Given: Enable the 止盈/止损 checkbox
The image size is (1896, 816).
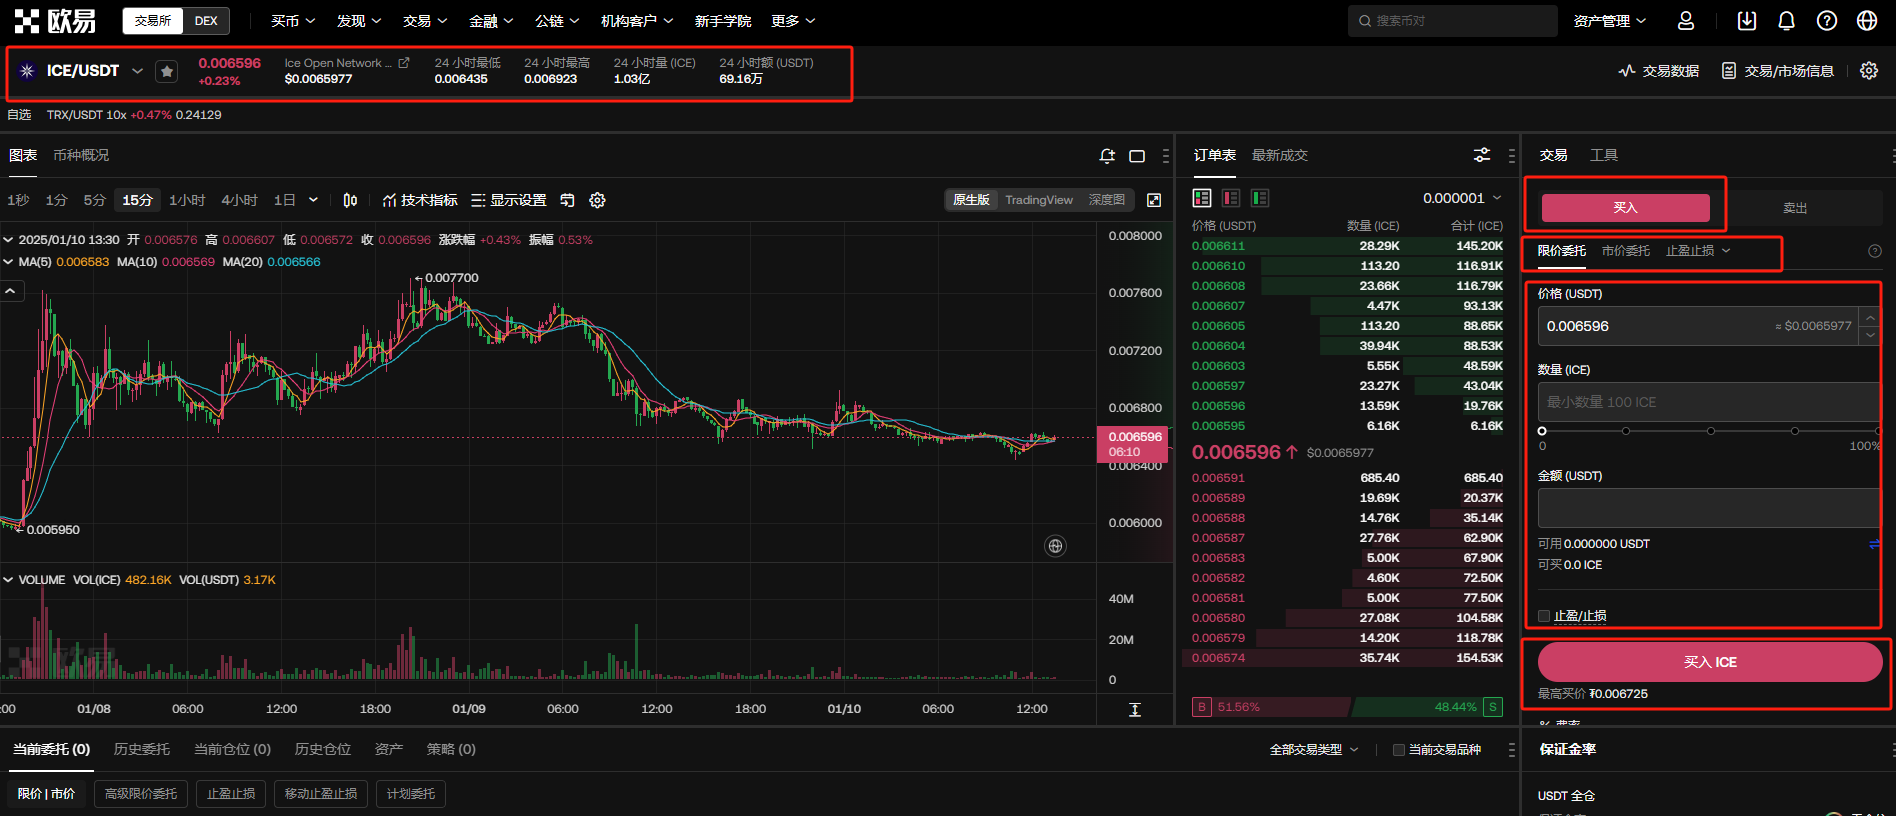Looking at the screenshot, I should [x=1544, y=616].
